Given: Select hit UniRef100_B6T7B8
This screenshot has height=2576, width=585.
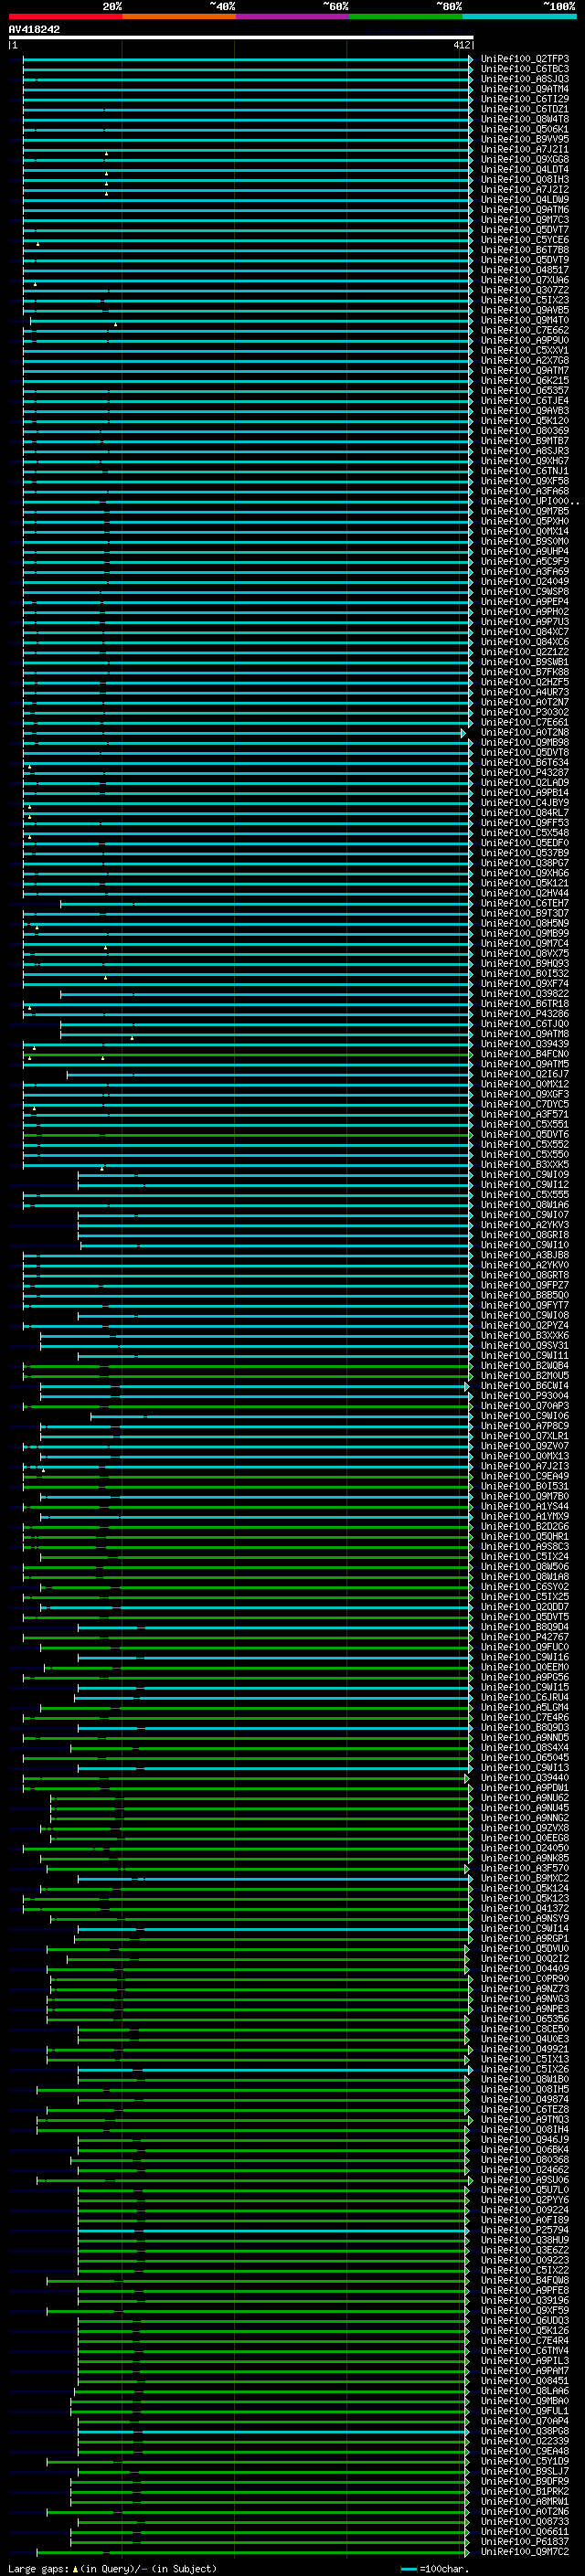Looking at the screenshot, I should point(525,250).
